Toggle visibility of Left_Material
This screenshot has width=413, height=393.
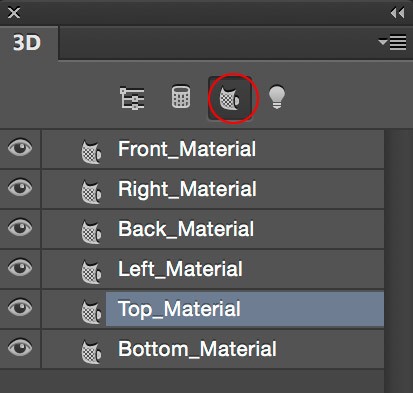(x=20, y=268)
